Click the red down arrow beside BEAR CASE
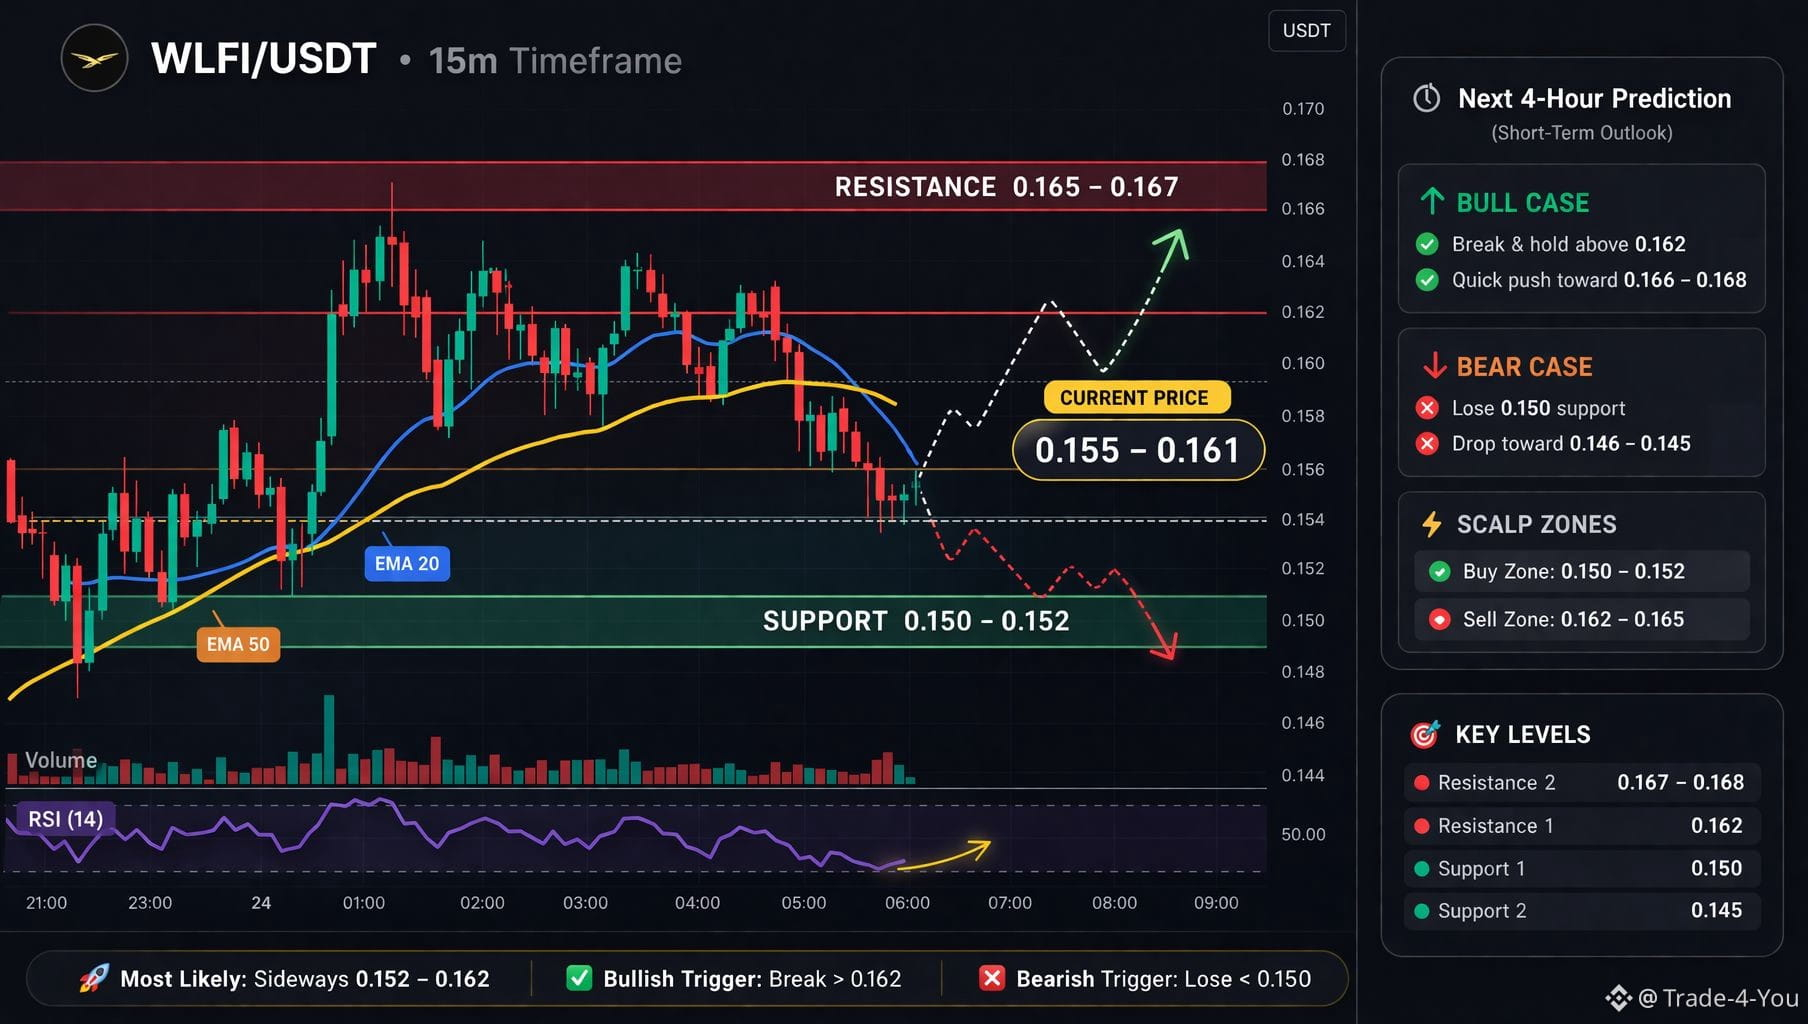Screen dimensions: 1808x1024 click(x=1434, y=366)
